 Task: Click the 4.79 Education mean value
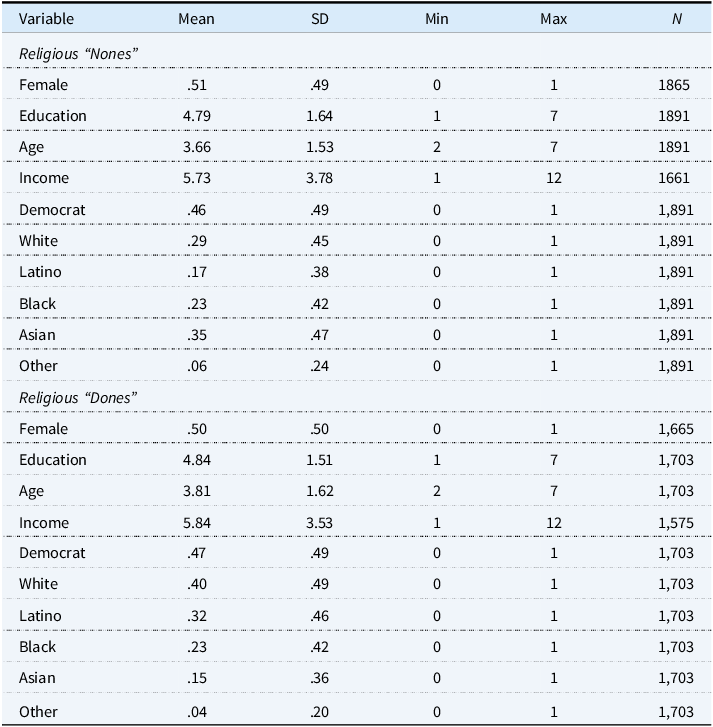click(x=196, y=116)
